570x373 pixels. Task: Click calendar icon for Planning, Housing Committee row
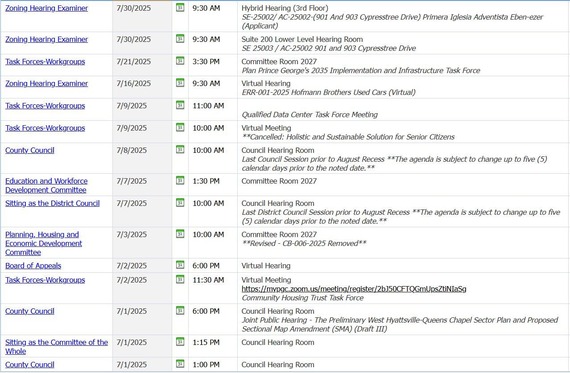tap(180, 234)
